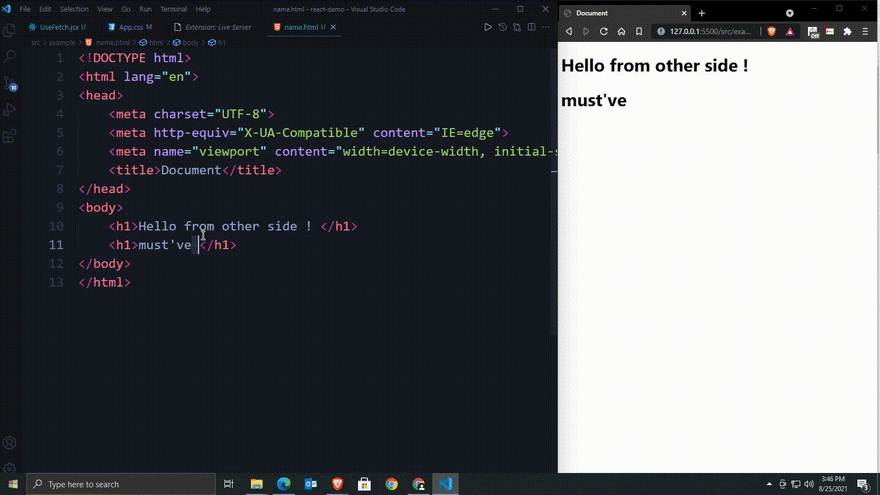Open the Windows Start menu
Screen dimensions: 880x495
(x=13, y=484)
